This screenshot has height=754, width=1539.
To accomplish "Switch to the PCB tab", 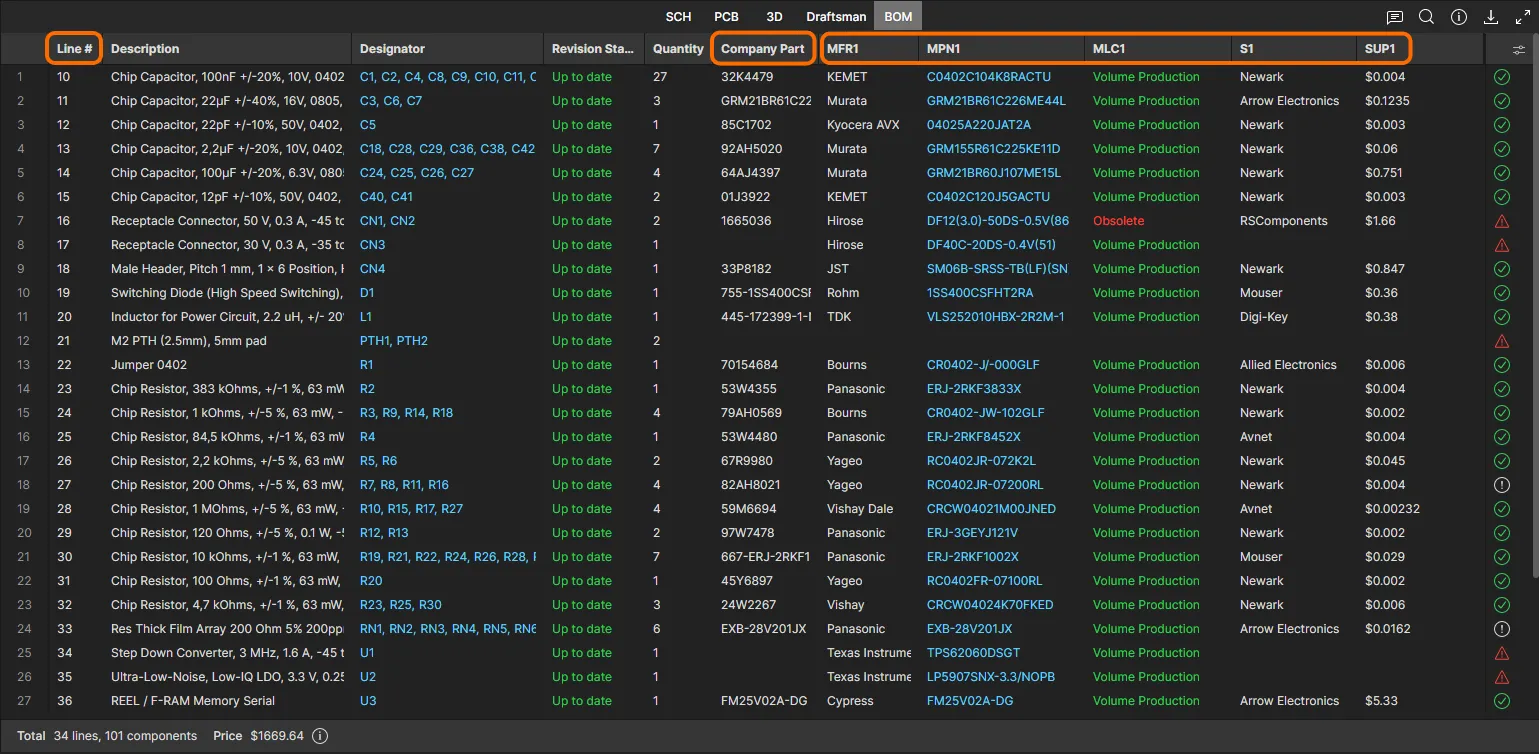I will 726,17.
